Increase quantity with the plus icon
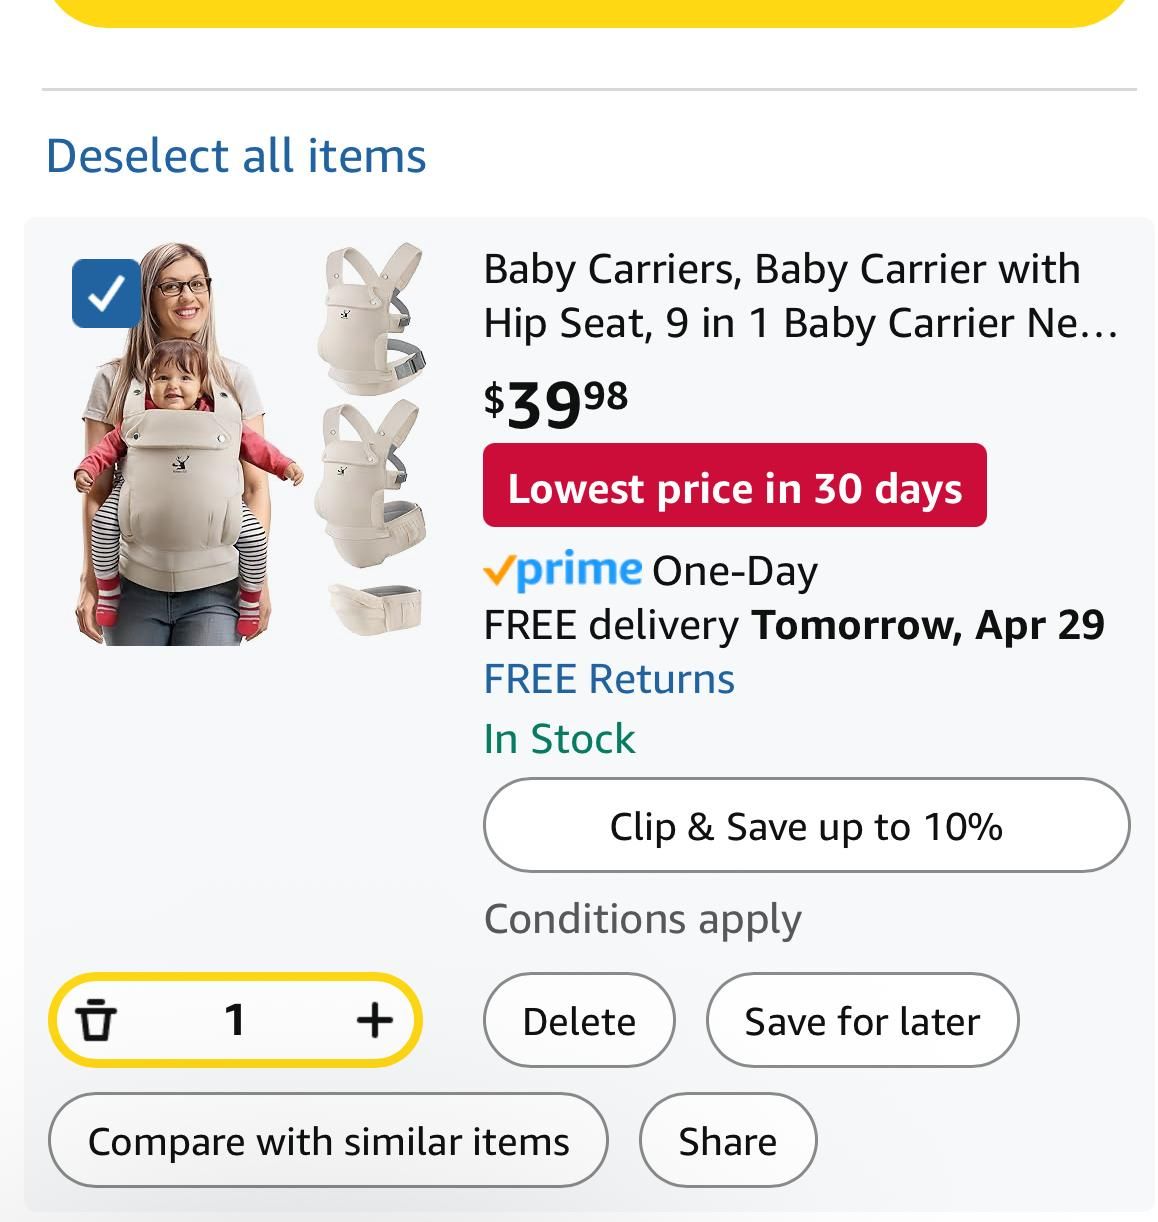1158x1222 pixels. (374, 1020)
